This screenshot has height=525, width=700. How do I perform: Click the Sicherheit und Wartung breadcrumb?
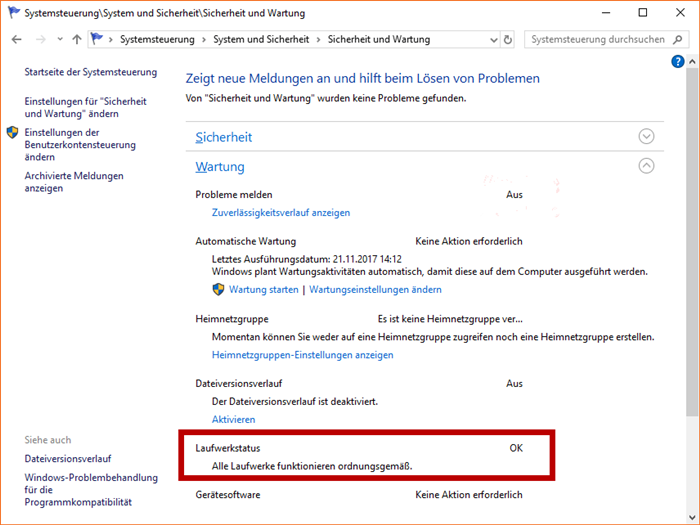[379, 39]
